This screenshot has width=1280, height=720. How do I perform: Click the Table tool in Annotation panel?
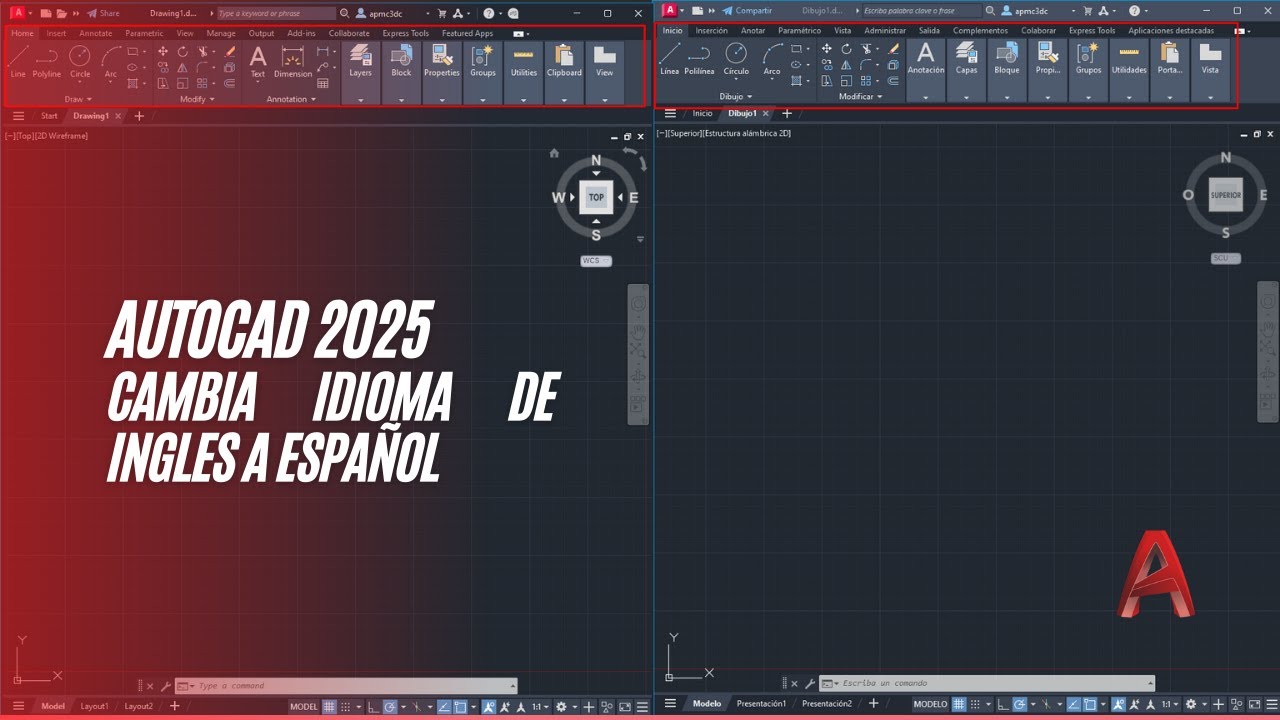pyautogui.click(x=323, y=83)
